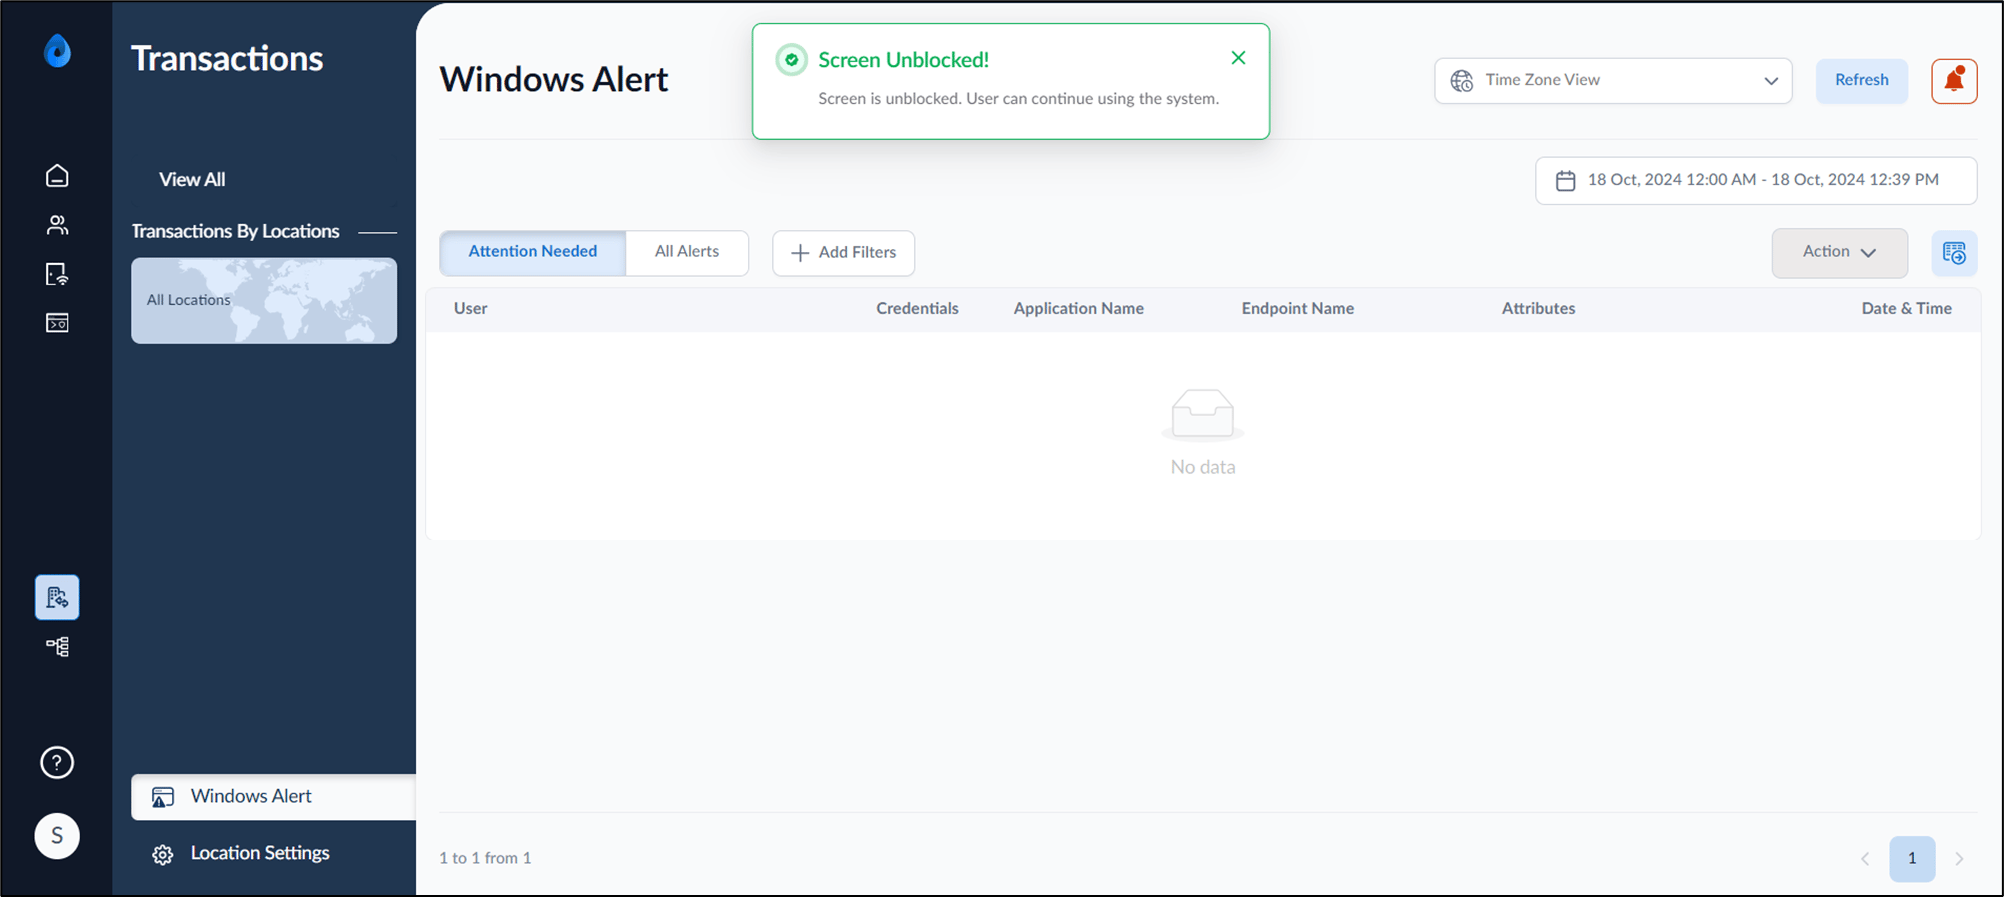
Task: Click the User column header
Action: coord(471,309)
